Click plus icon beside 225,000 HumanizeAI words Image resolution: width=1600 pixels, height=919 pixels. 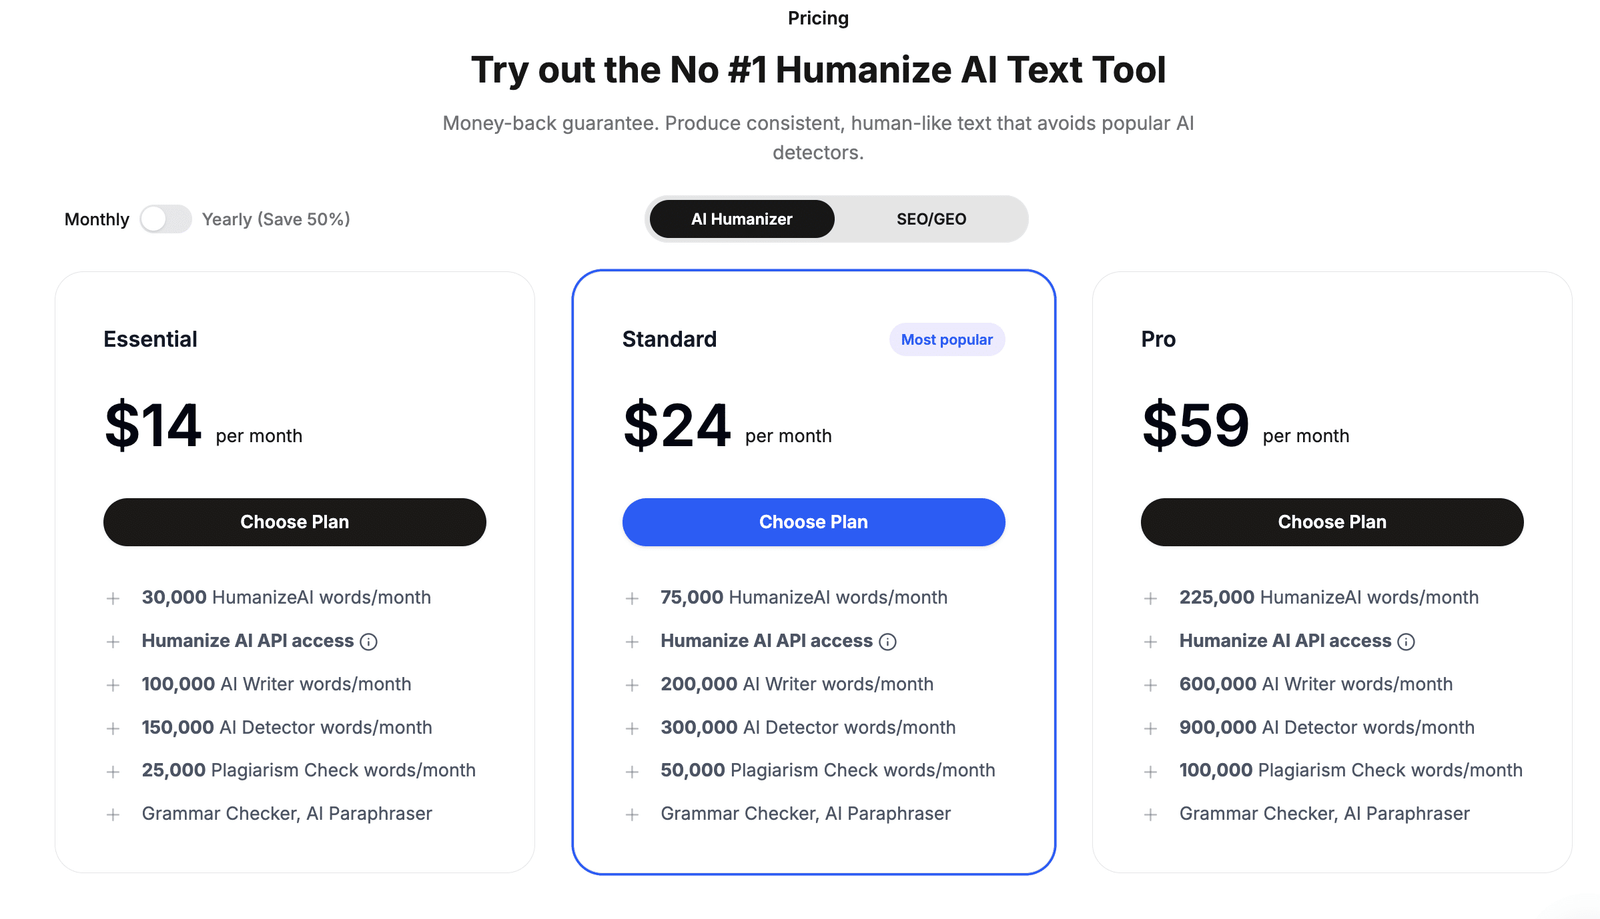click(x=1151, y=597)
